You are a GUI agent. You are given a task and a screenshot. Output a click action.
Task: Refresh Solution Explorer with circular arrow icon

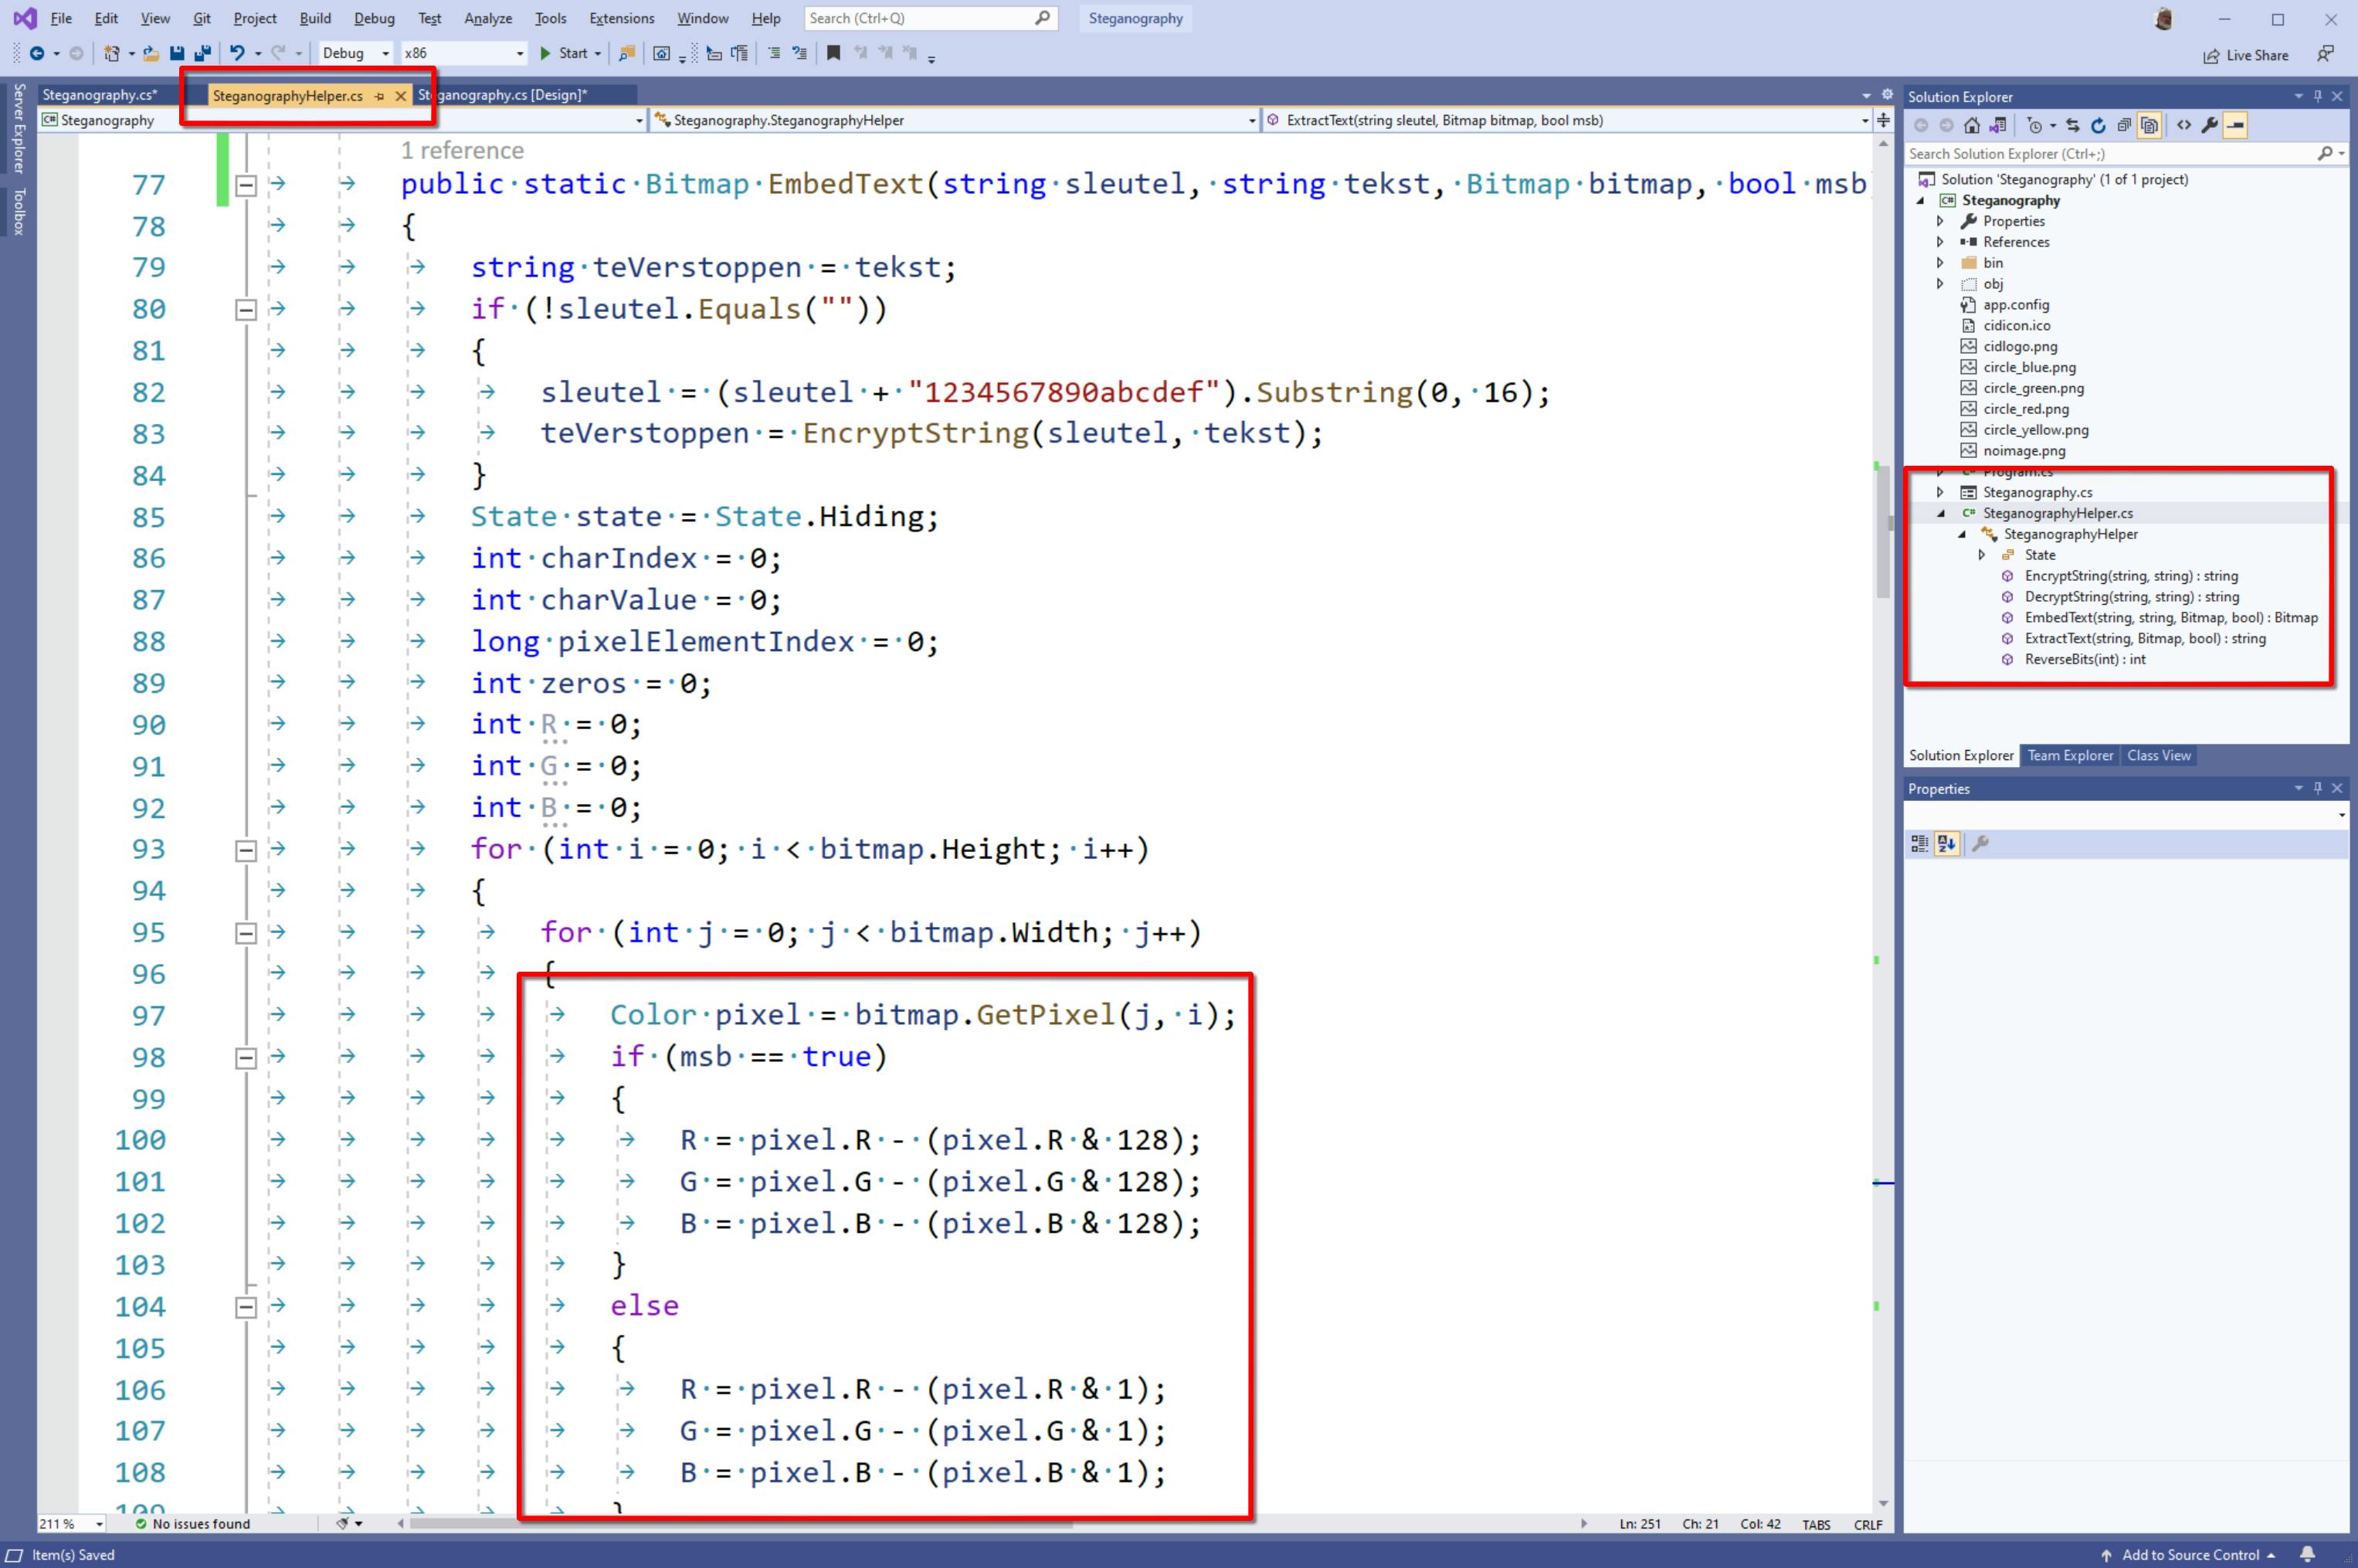point(2098,125)
